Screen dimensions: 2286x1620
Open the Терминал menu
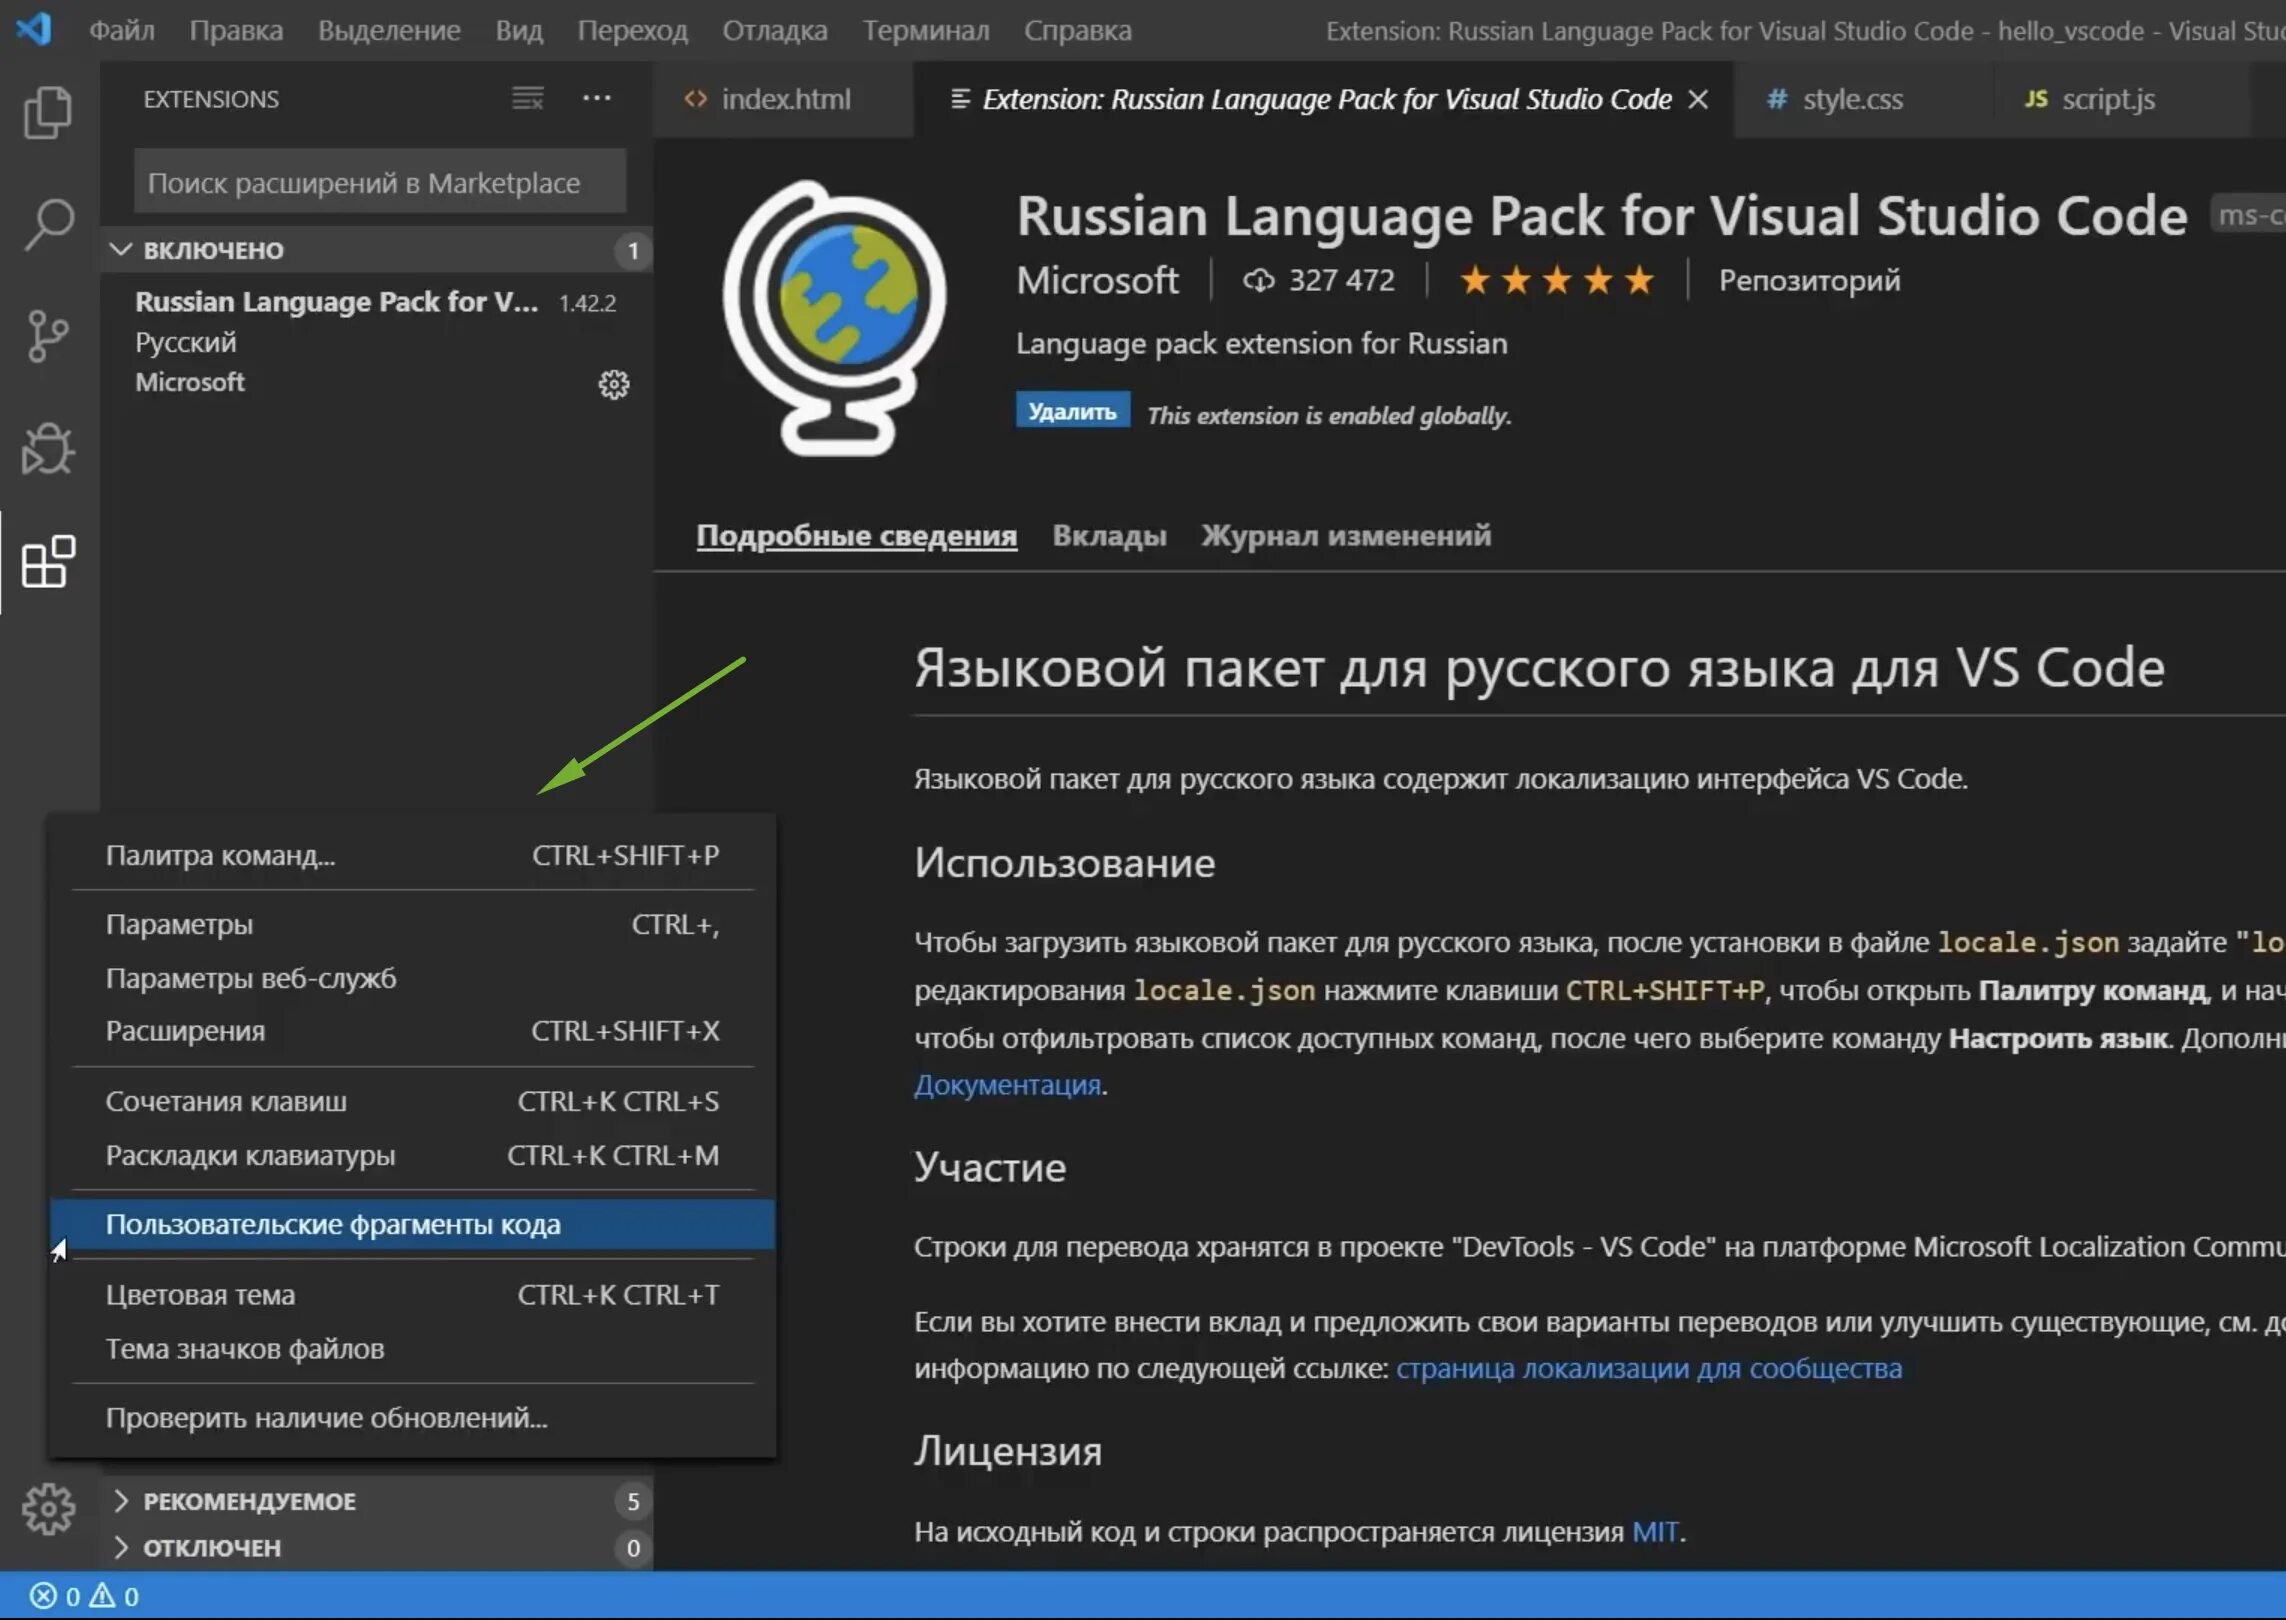point(925,31)
